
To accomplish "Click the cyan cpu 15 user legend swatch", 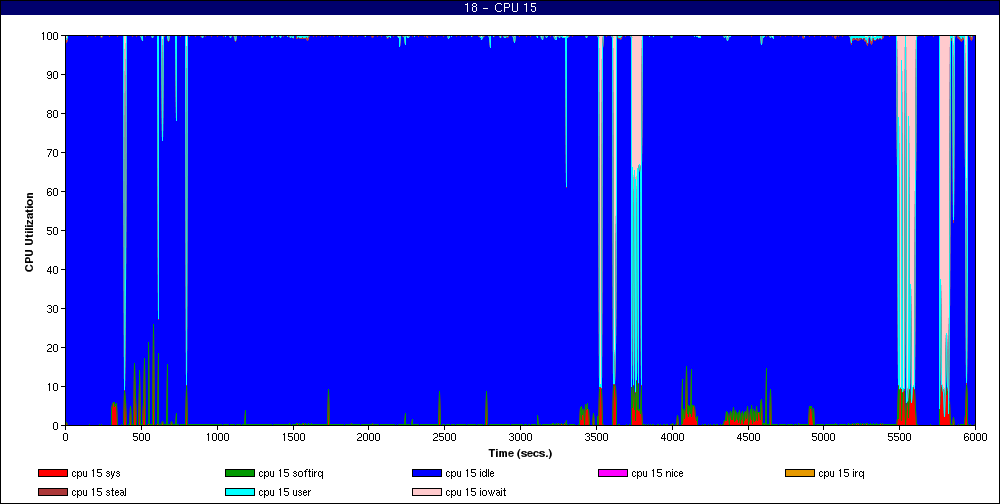I will 240,493.
